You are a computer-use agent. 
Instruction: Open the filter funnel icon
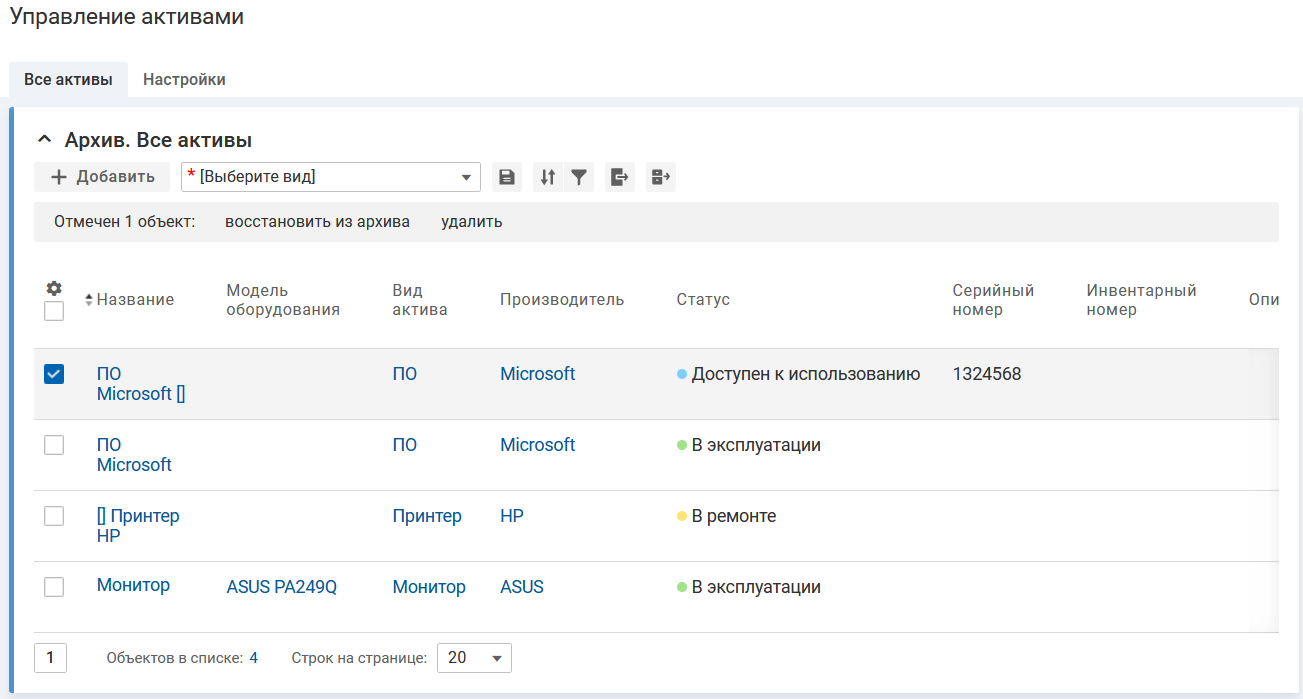click(x=578, y=177)
